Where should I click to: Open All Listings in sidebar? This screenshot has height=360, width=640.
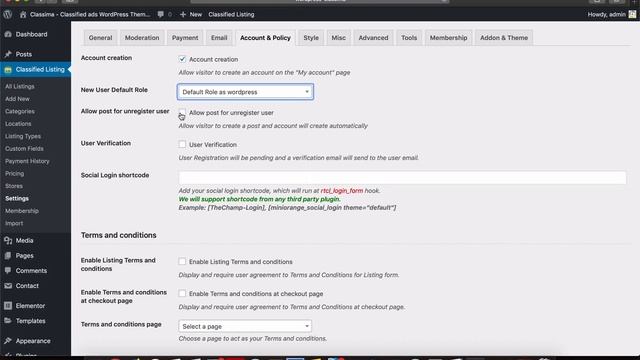(x=20, y=86)
